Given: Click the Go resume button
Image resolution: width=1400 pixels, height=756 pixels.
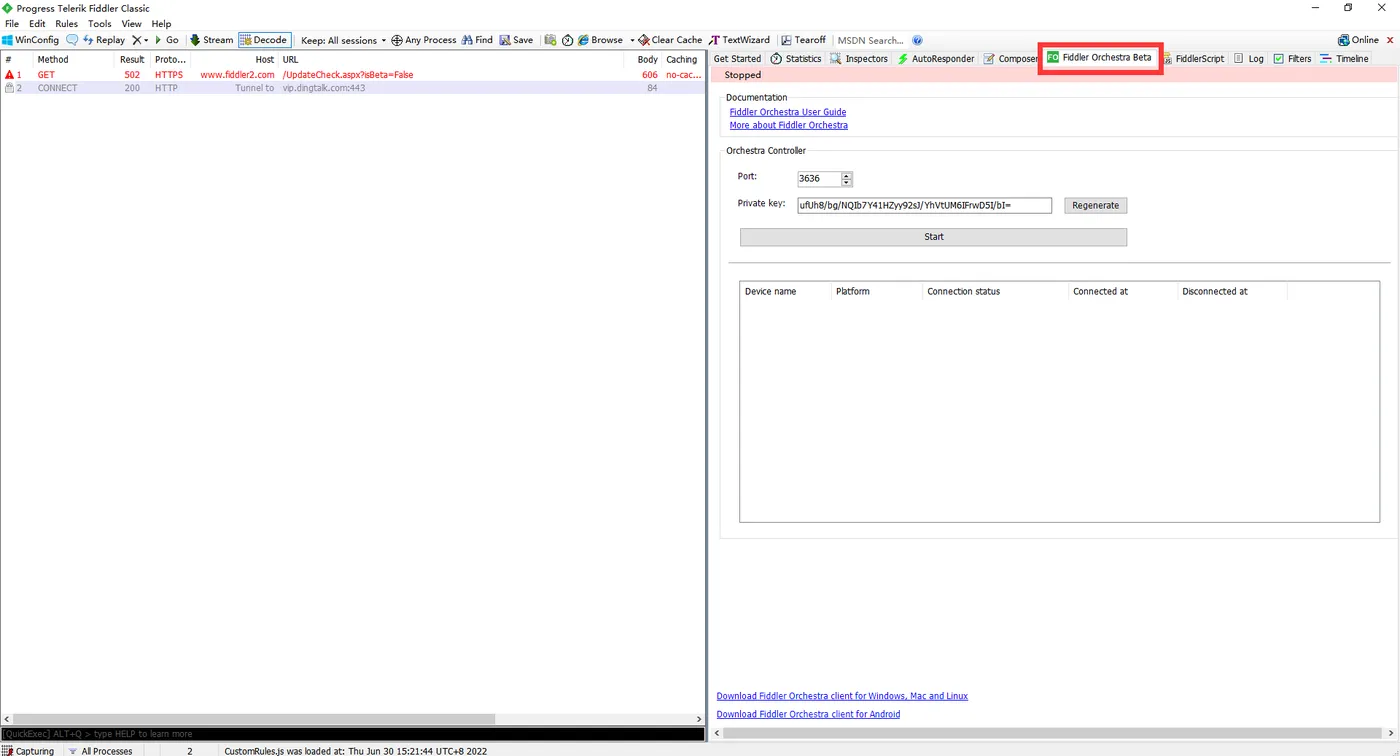Looking at the screenshot, I should [166, 40].
